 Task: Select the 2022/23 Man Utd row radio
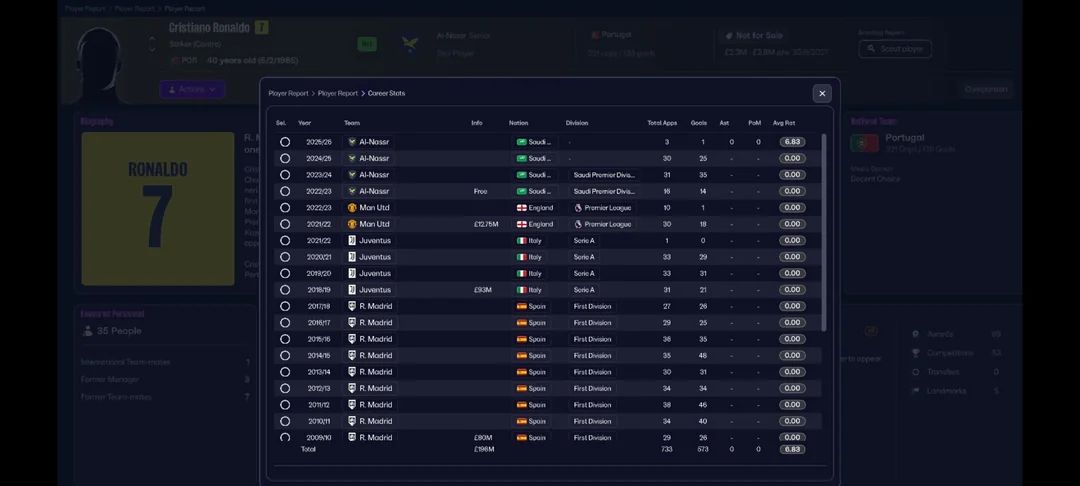284,207
